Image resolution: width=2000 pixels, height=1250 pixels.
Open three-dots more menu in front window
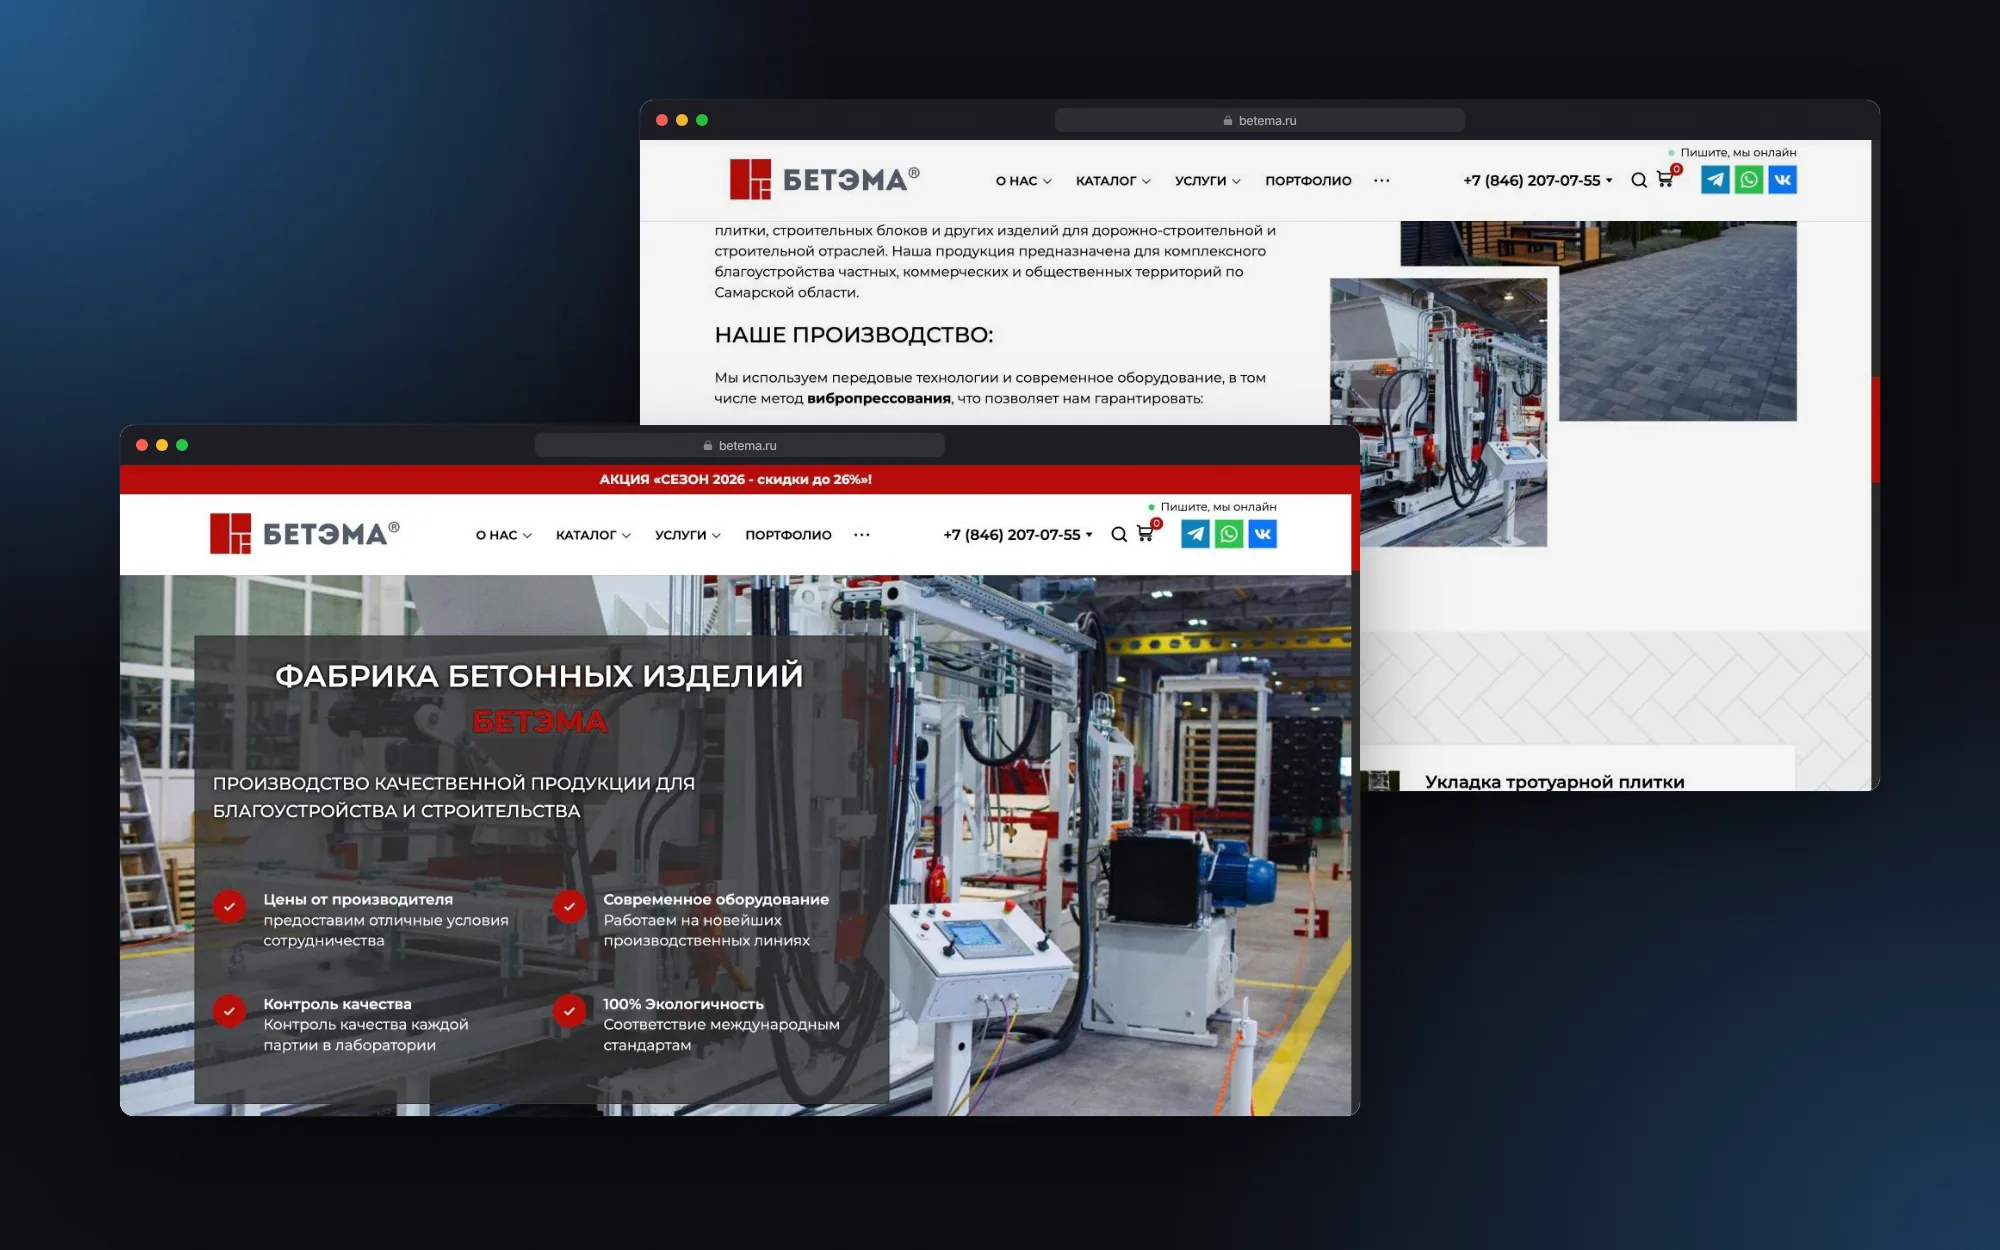tap(862, 535)
